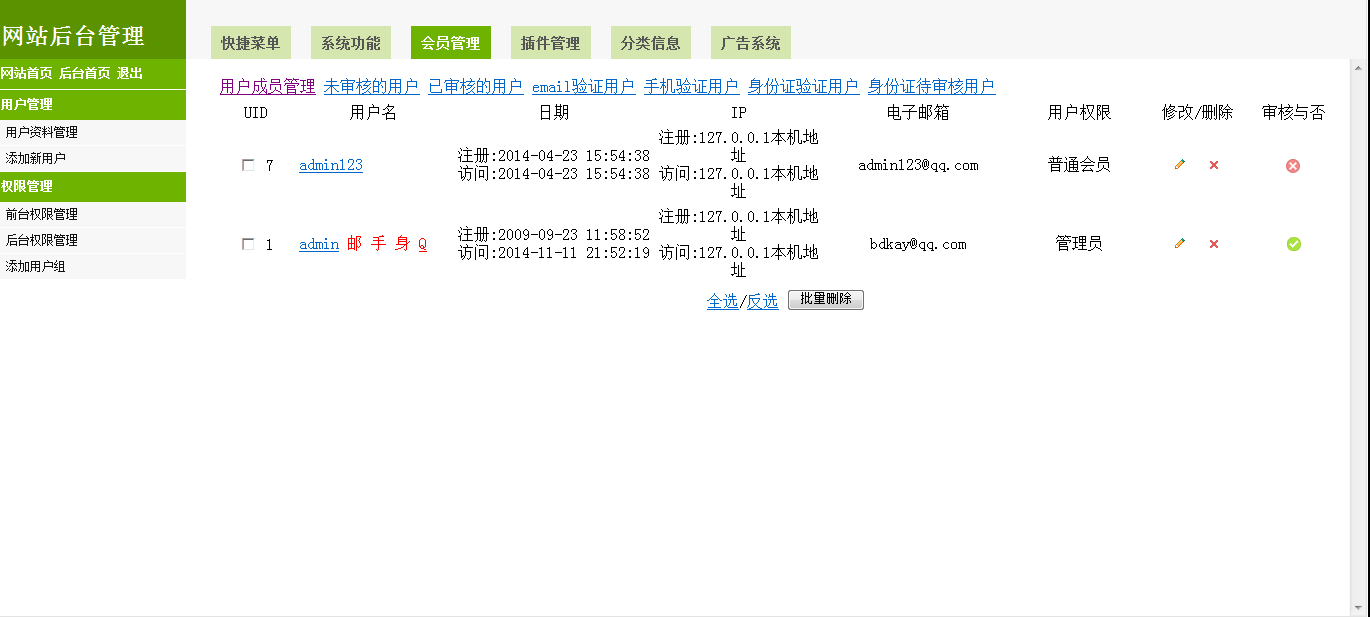The width and height of the screenshot is (1370, 617).
Task: Click 全选 to select all
Action: tap(723, 301)
